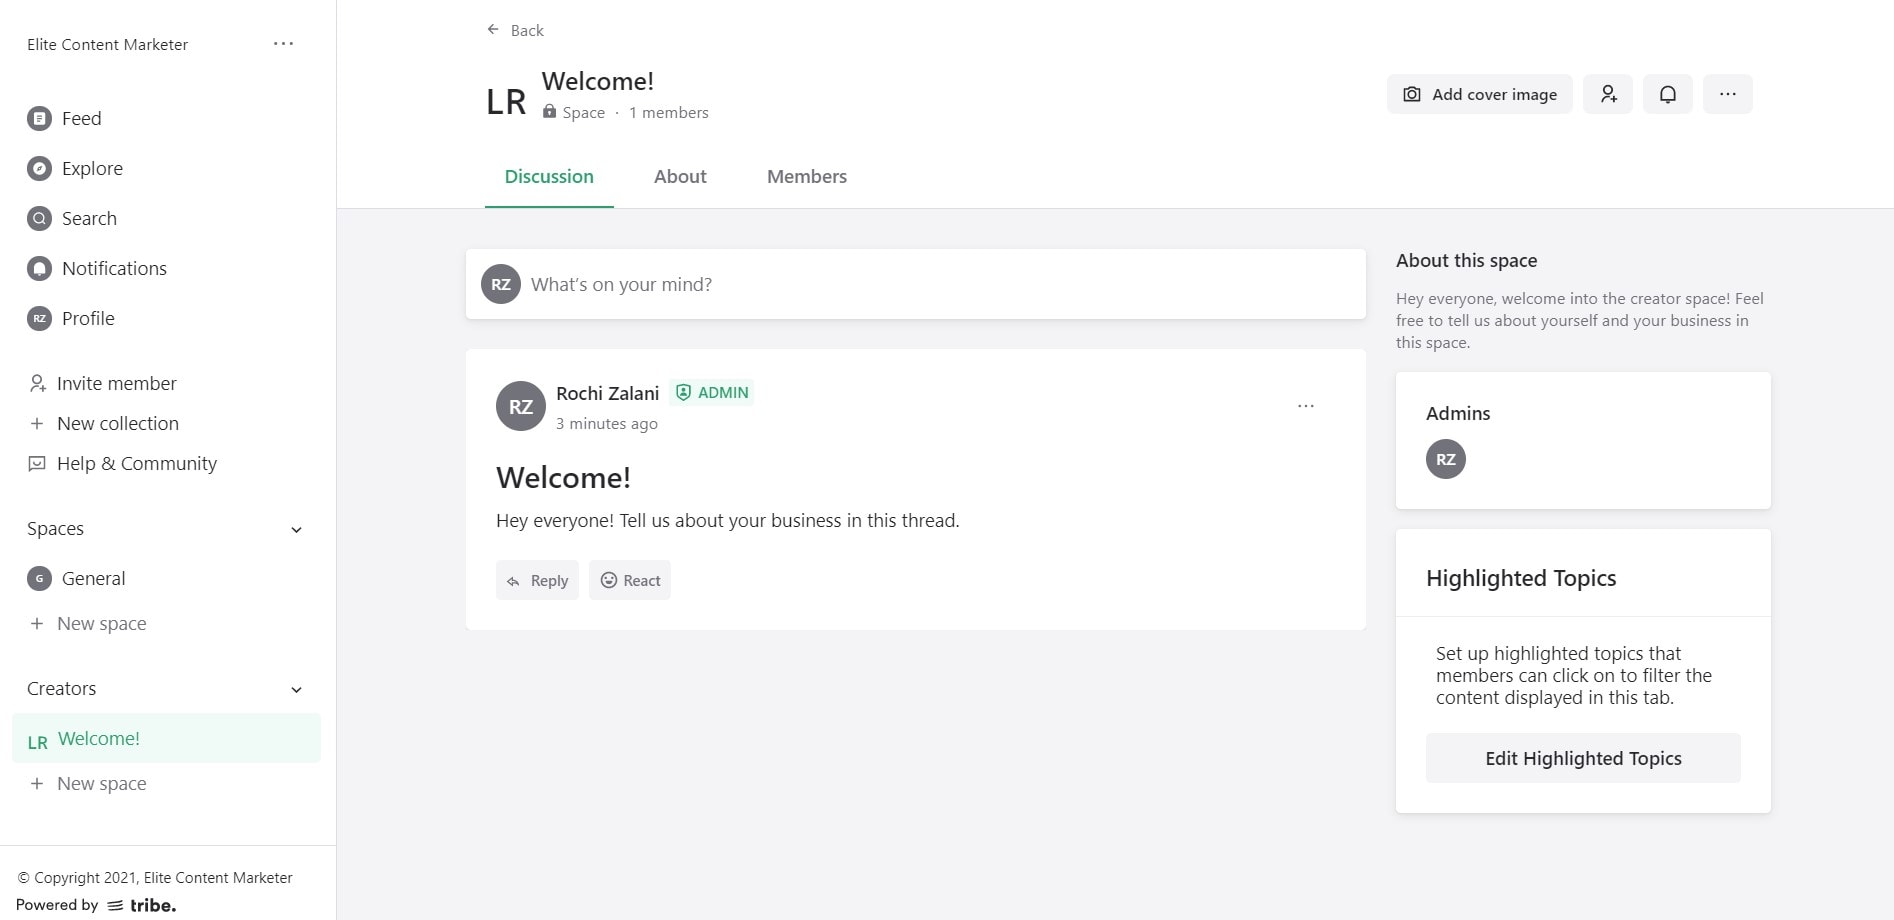Click the Feed icon in sidebar
Screen dimensions: 1894x920
tap(39, 119)
